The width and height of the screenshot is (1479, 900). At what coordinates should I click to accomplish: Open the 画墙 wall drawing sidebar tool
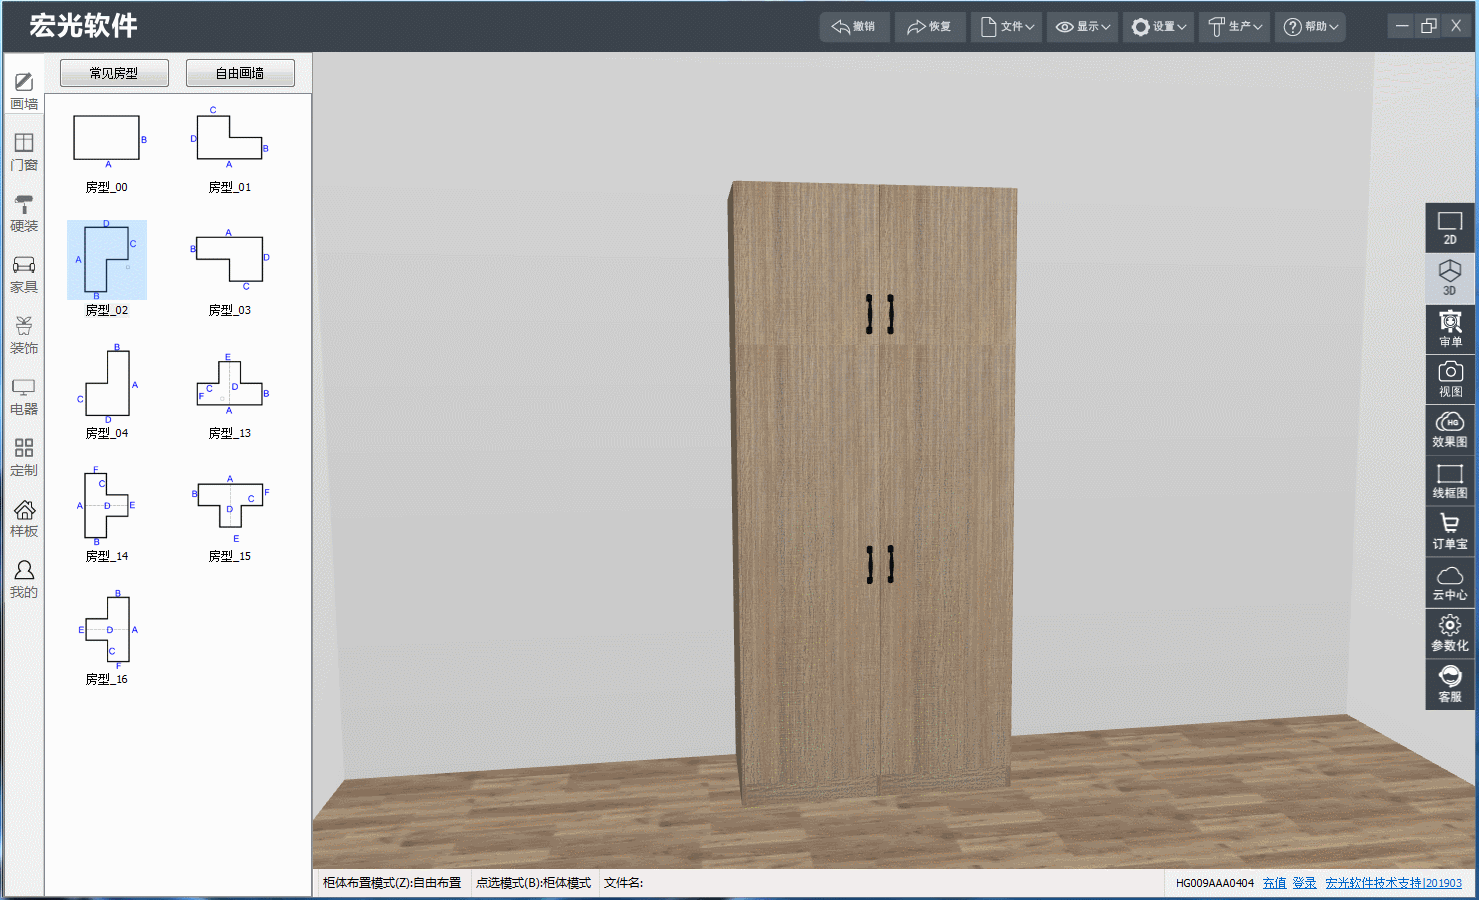click(24, 91)
